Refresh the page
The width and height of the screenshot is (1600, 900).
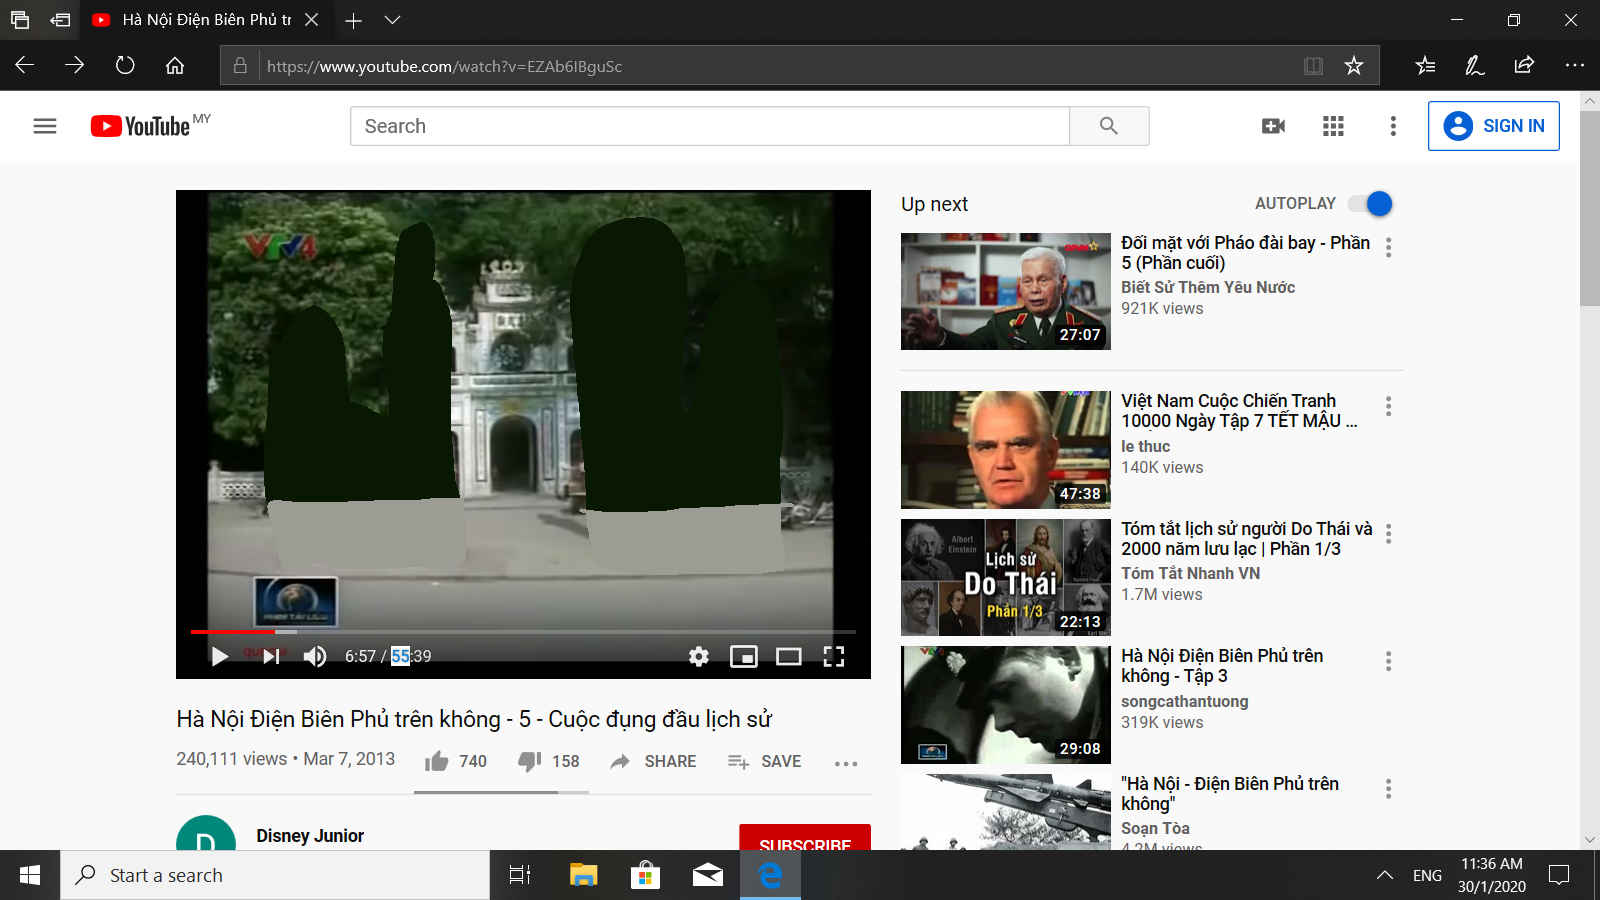(x=125, y=65)
